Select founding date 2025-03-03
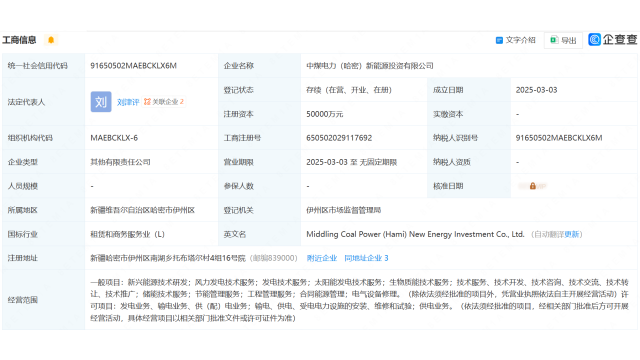 536,90
